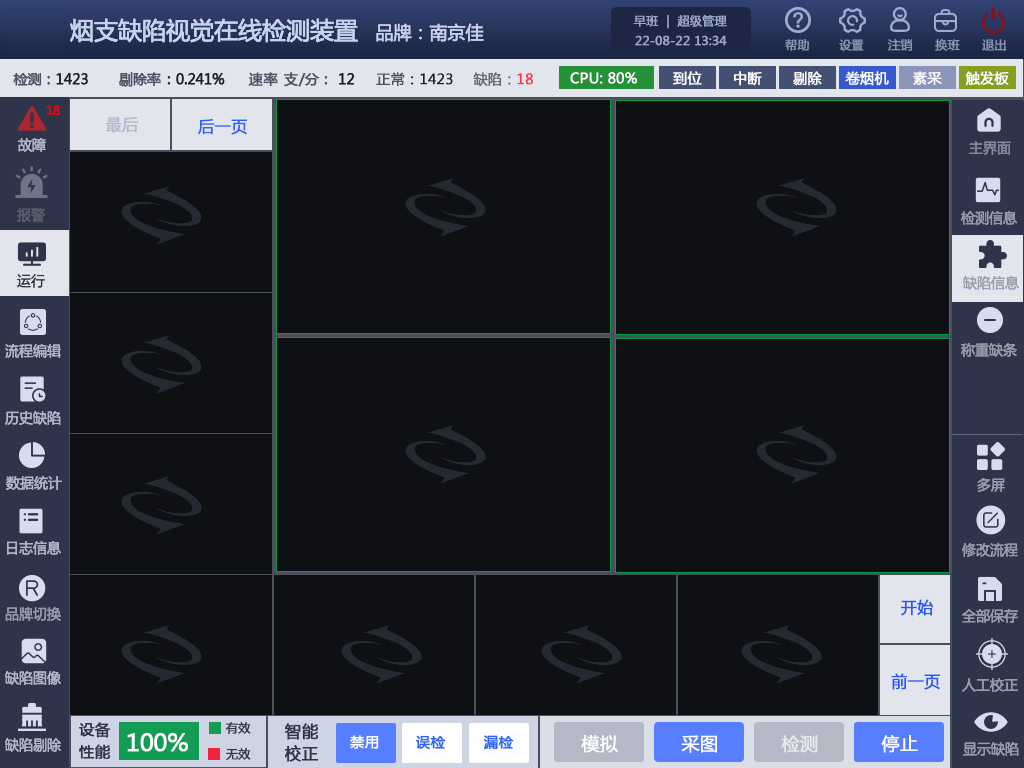
Task: View 数据统计 data statistics
Action: coord(33,468)
